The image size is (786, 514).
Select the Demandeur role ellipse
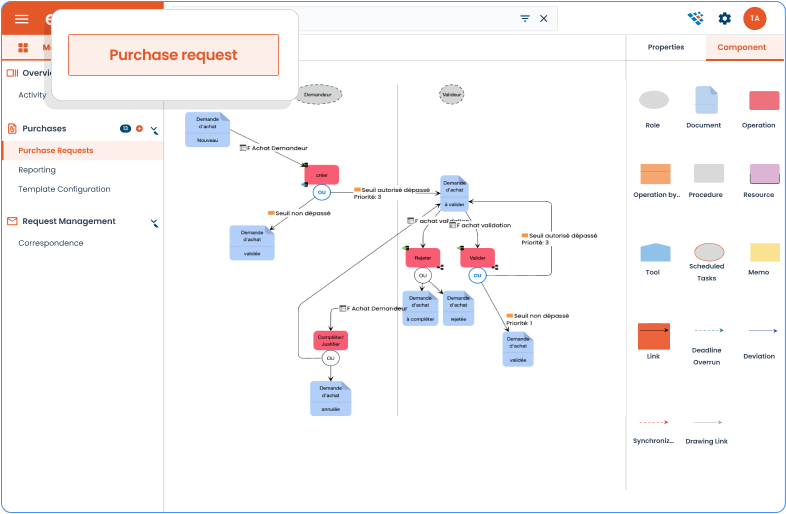[318, 94]
